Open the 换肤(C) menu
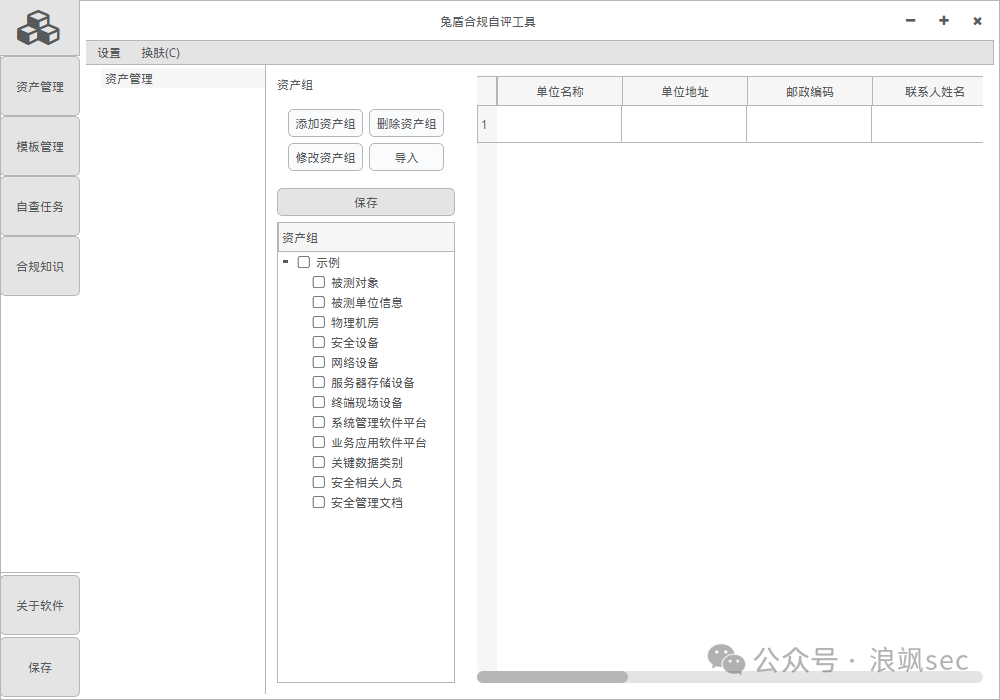The width and height of the screenshot is (1000, 700). 161,53
